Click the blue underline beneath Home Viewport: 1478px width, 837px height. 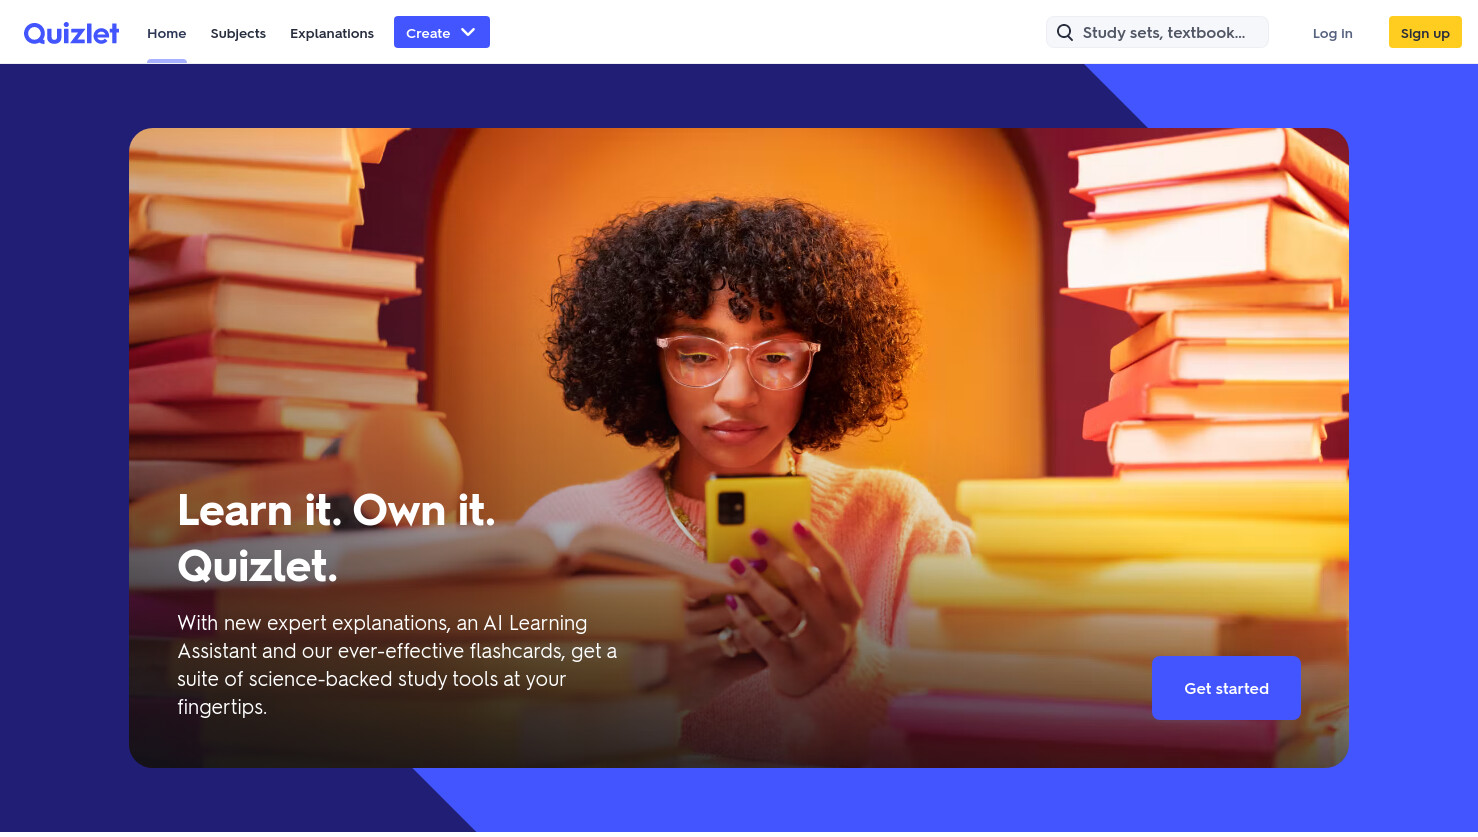(167, 61)
